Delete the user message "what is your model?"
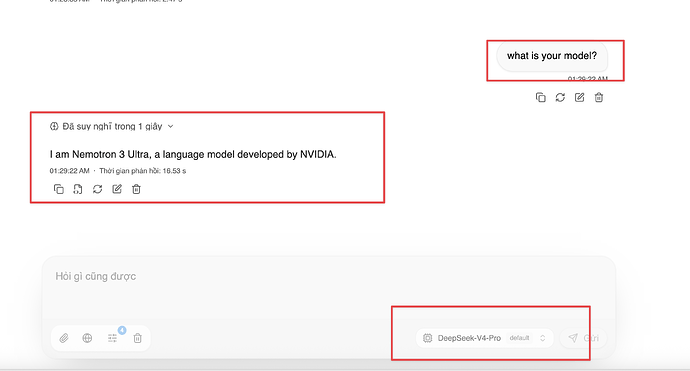The height and width of the screenshot is (371, 690). 598,97
